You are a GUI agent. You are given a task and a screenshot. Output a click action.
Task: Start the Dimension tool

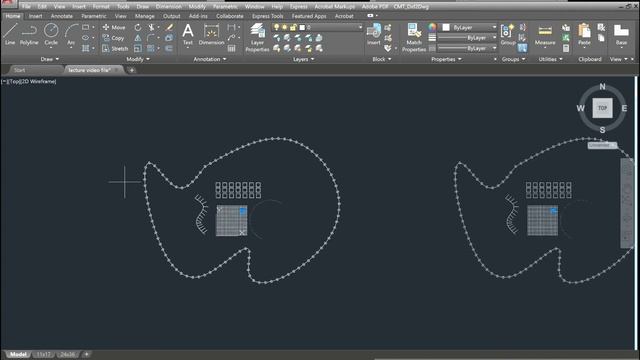tap(211, 34)
